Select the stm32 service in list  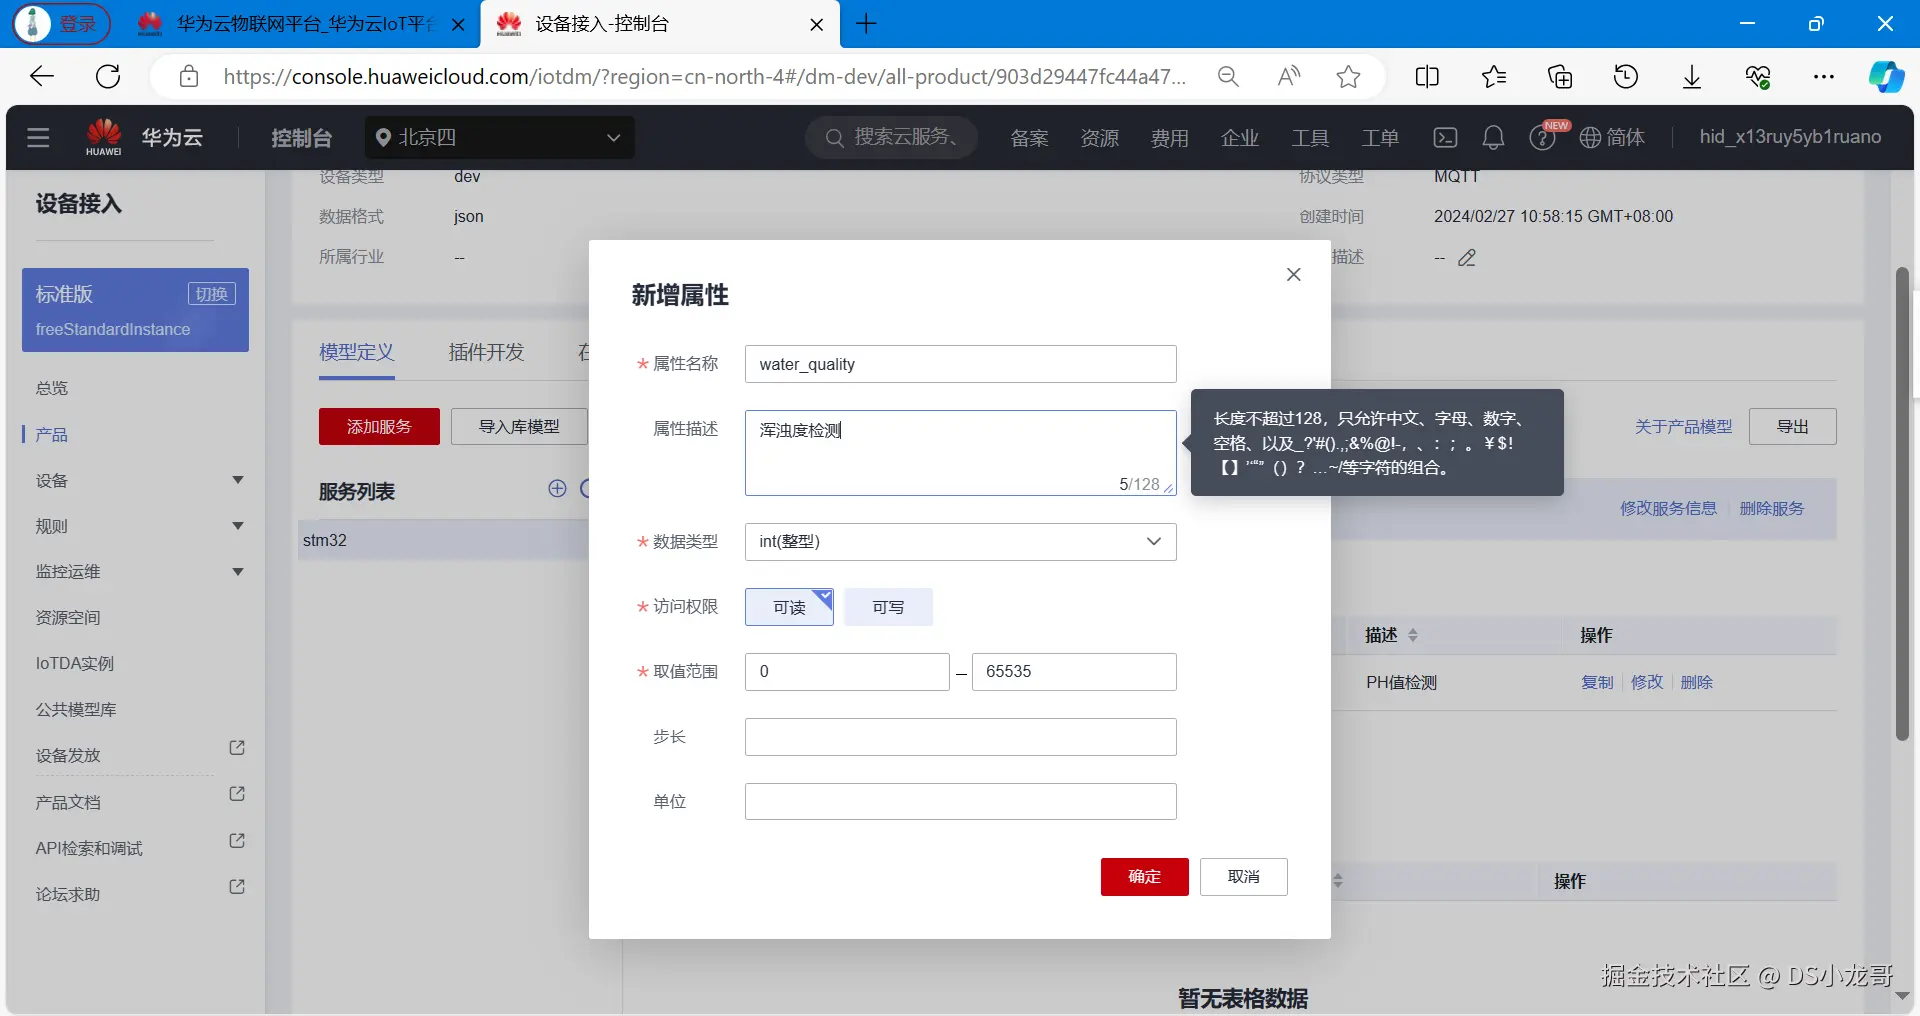pyautogui.click(x=444, y=540)
